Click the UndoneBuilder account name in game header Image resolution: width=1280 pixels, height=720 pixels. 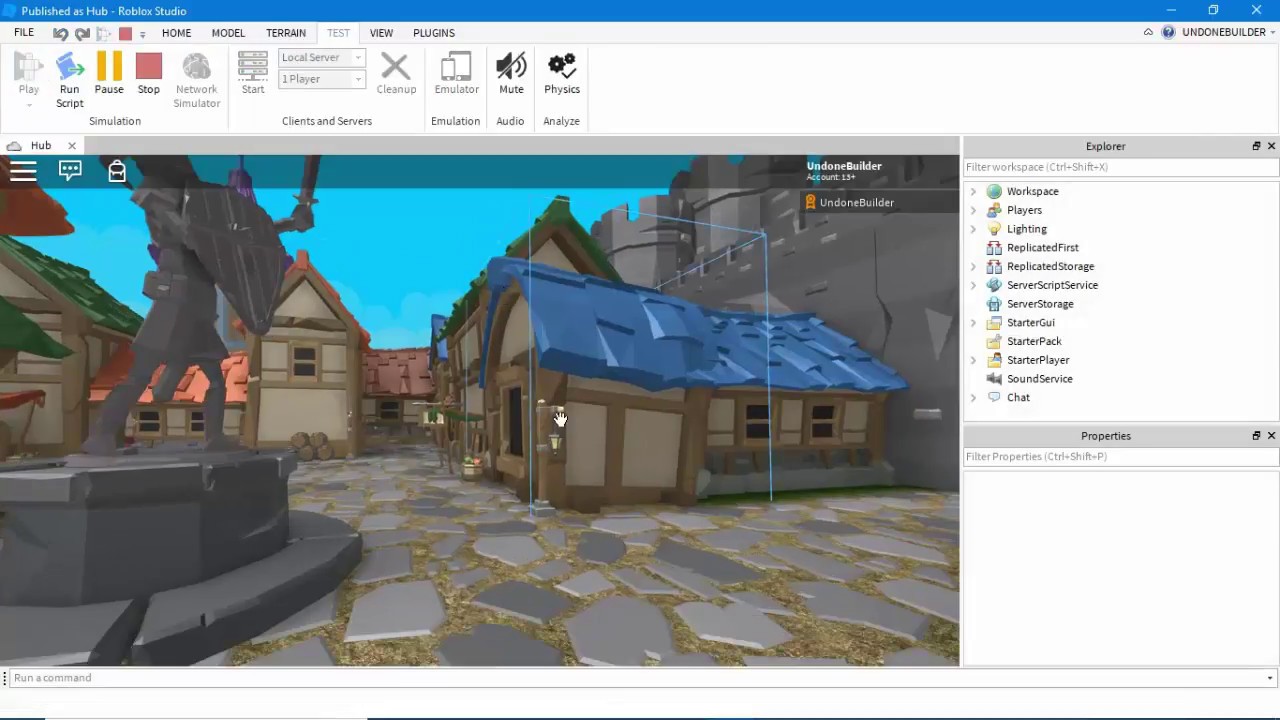[844, 166]
